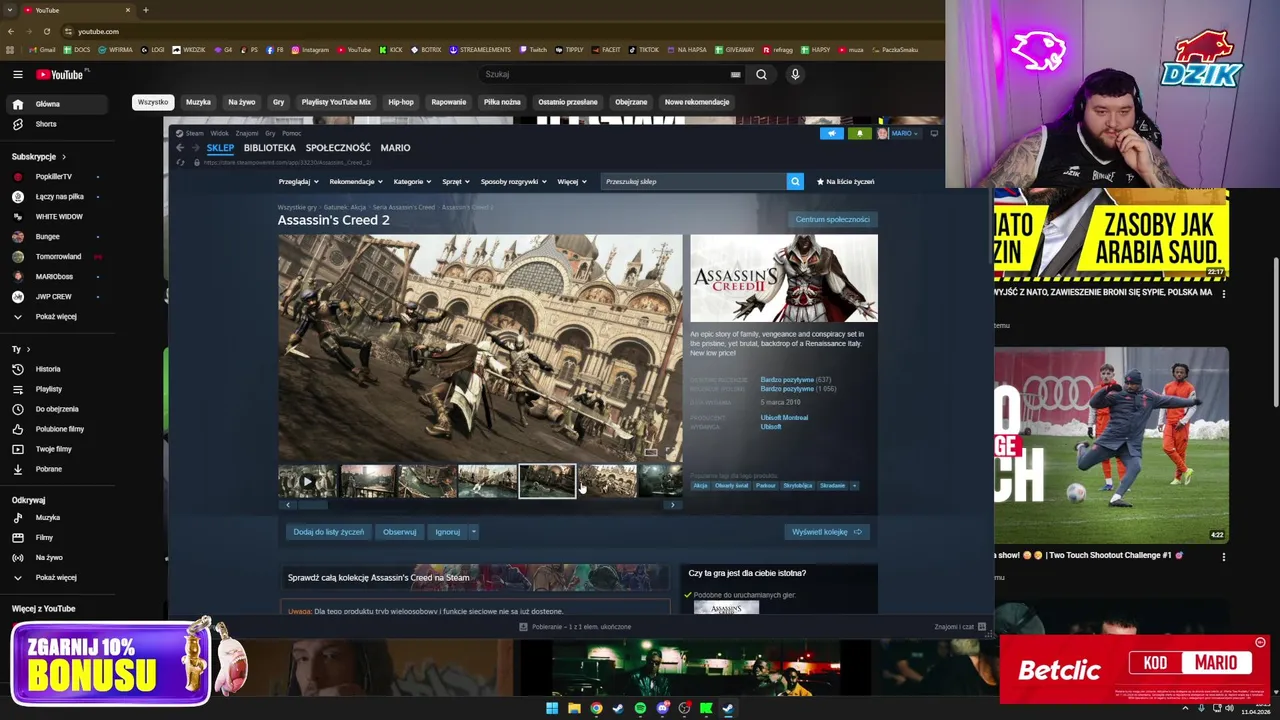Go back in the Chrome browser

tap(11, 31)
